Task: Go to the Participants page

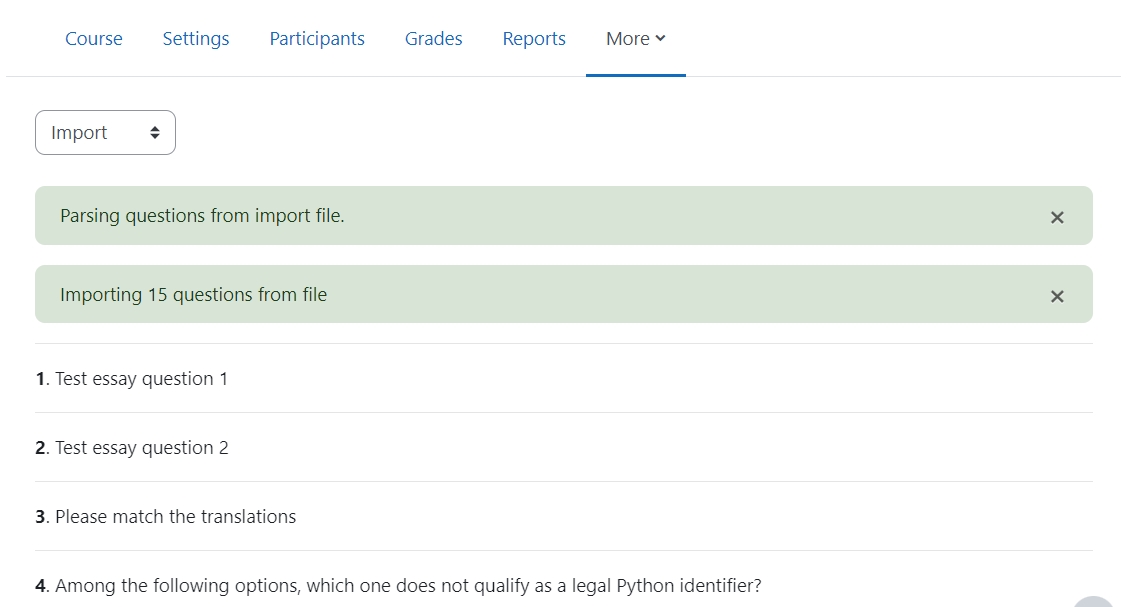Action: pos(316,38)
